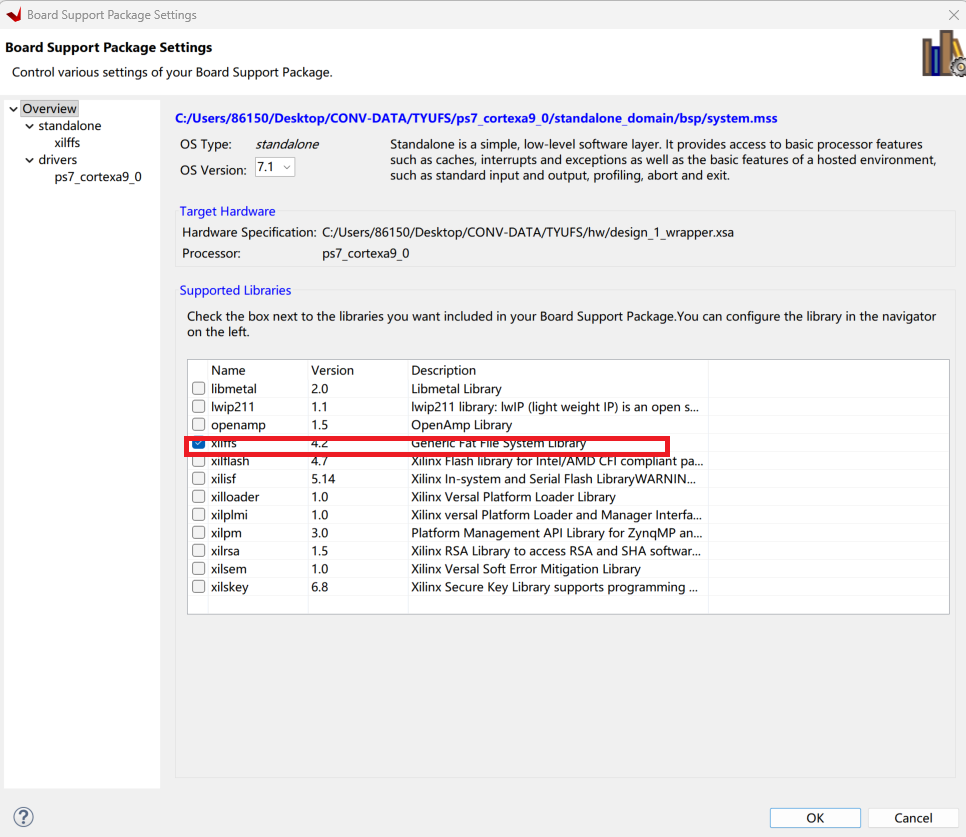Image resolution: width=966 pixels, height=837 pixels.
Task: Click the openamp library name
Action: coord(238,425)
